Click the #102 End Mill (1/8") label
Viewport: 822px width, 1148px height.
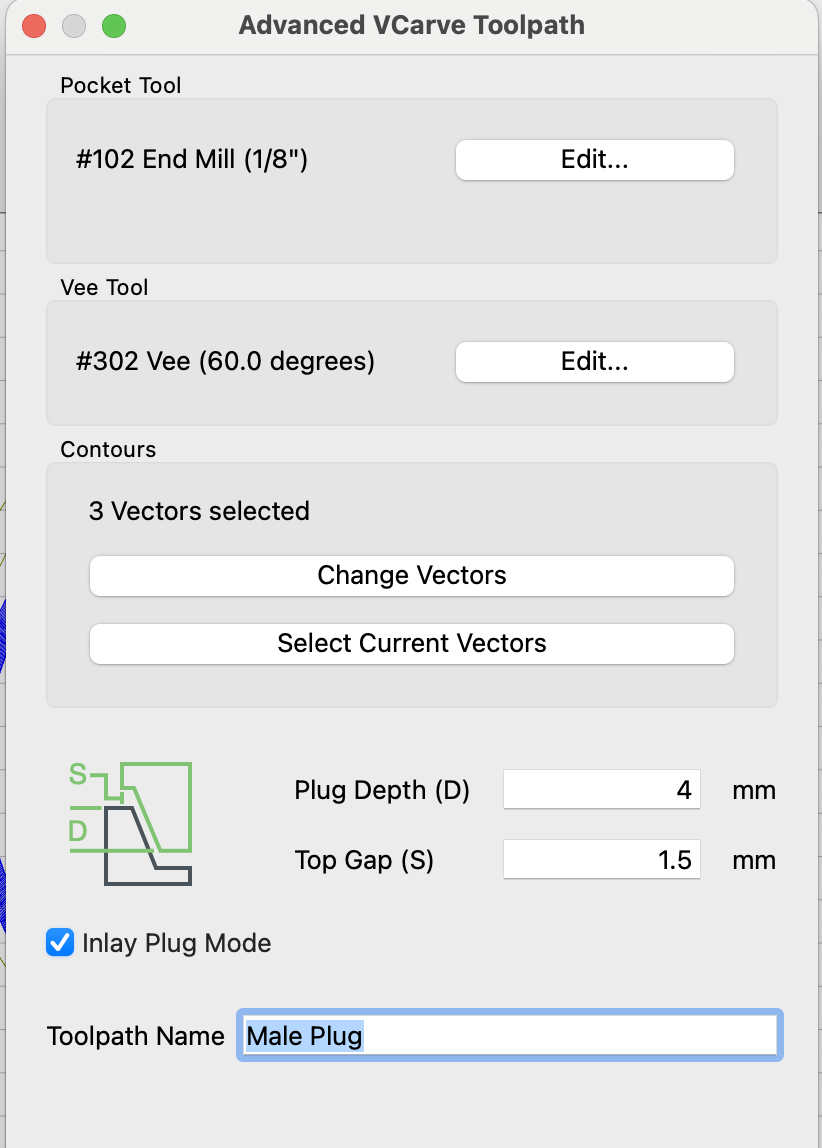(x=192, y=160)
